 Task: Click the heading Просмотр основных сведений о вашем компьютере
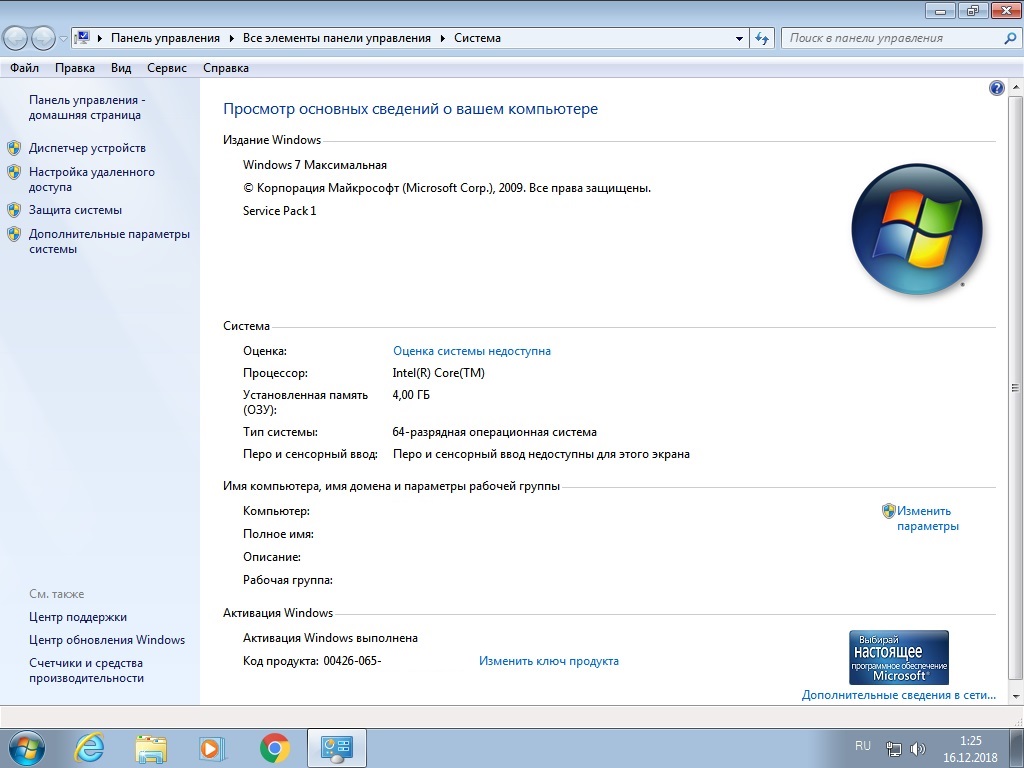tap(411, 109)
